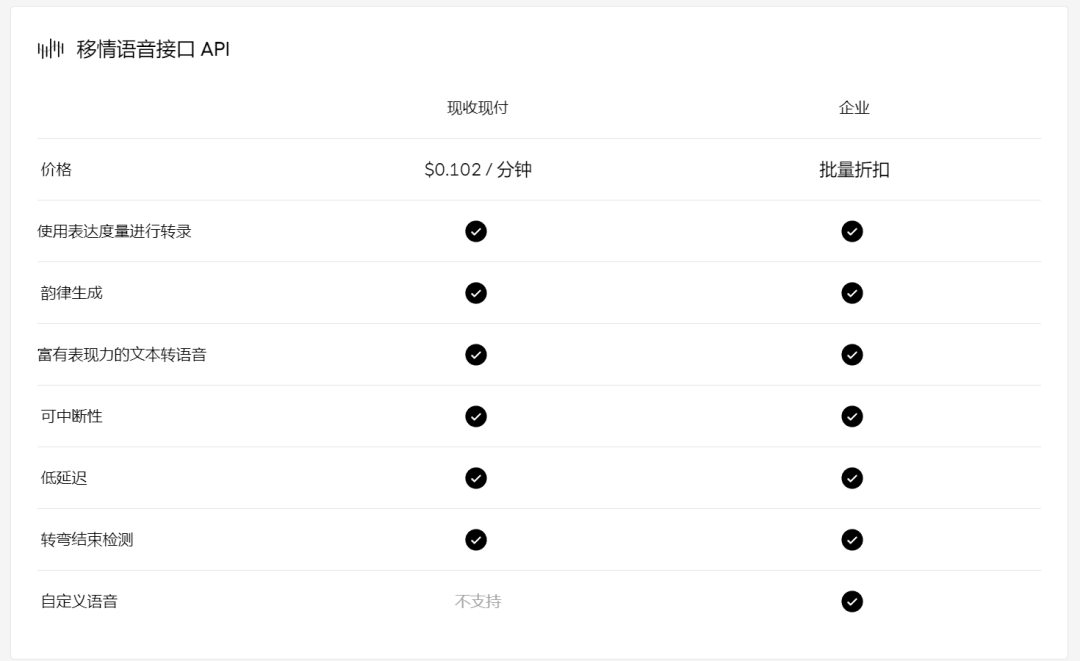The width and height of the screenshot is (1080, 661).
Task: Select the 现收现付 plan column header
Action: pos(477,108)
